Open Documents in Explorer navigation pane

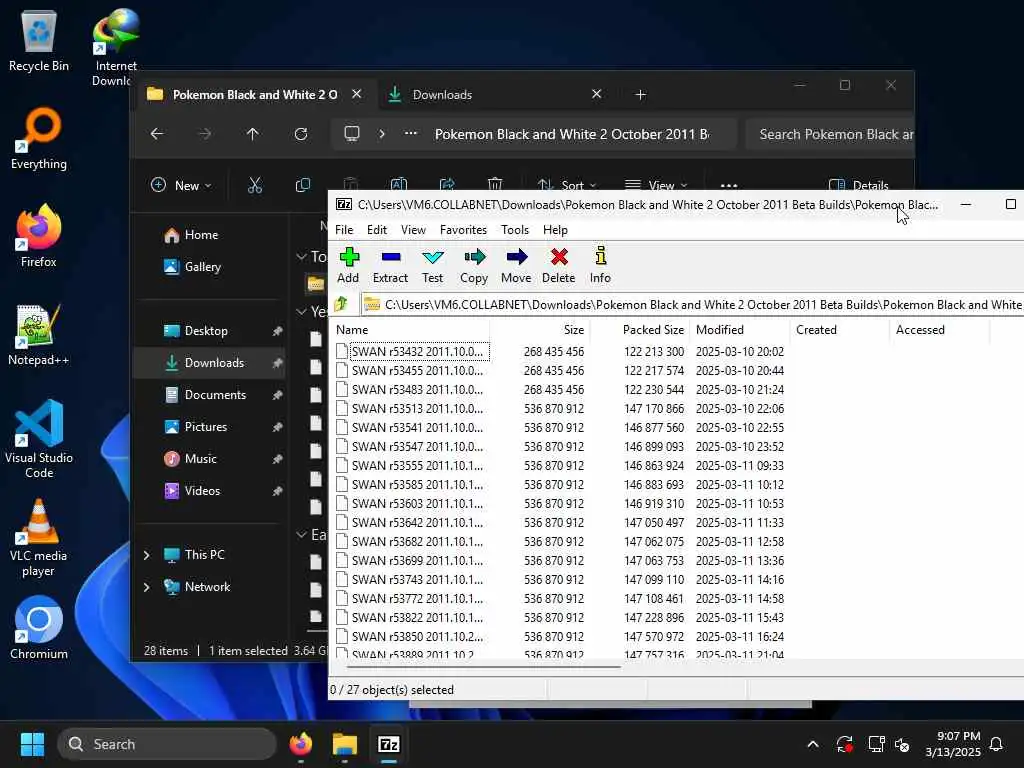click(x=210, y=395)
